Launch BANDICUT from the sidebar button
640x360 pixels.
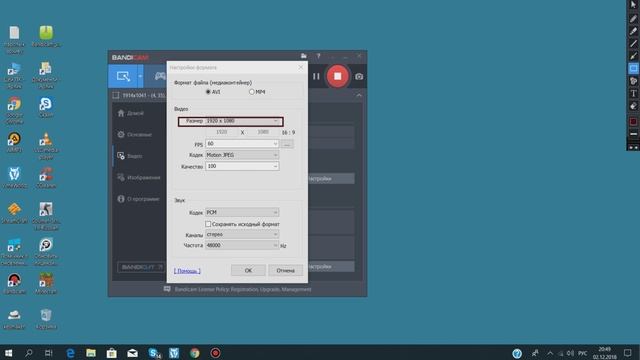[142, 267]
